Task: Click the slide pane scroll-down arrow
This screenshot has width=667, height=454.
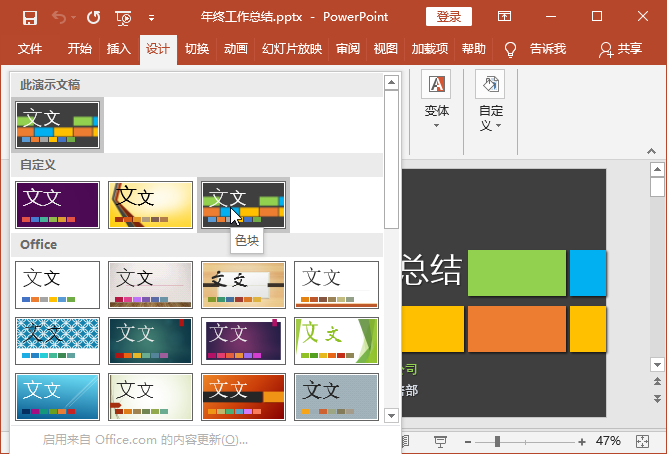Action: pos(657,365)
